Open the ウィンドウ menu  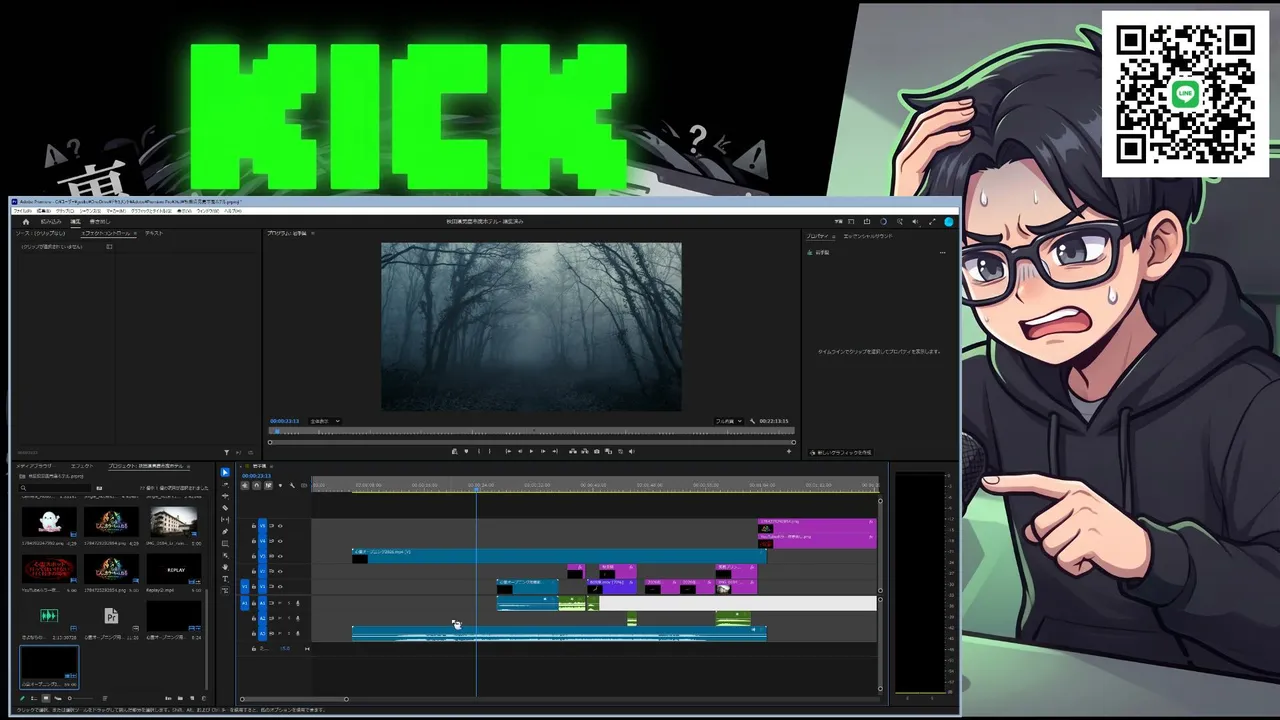207,211
